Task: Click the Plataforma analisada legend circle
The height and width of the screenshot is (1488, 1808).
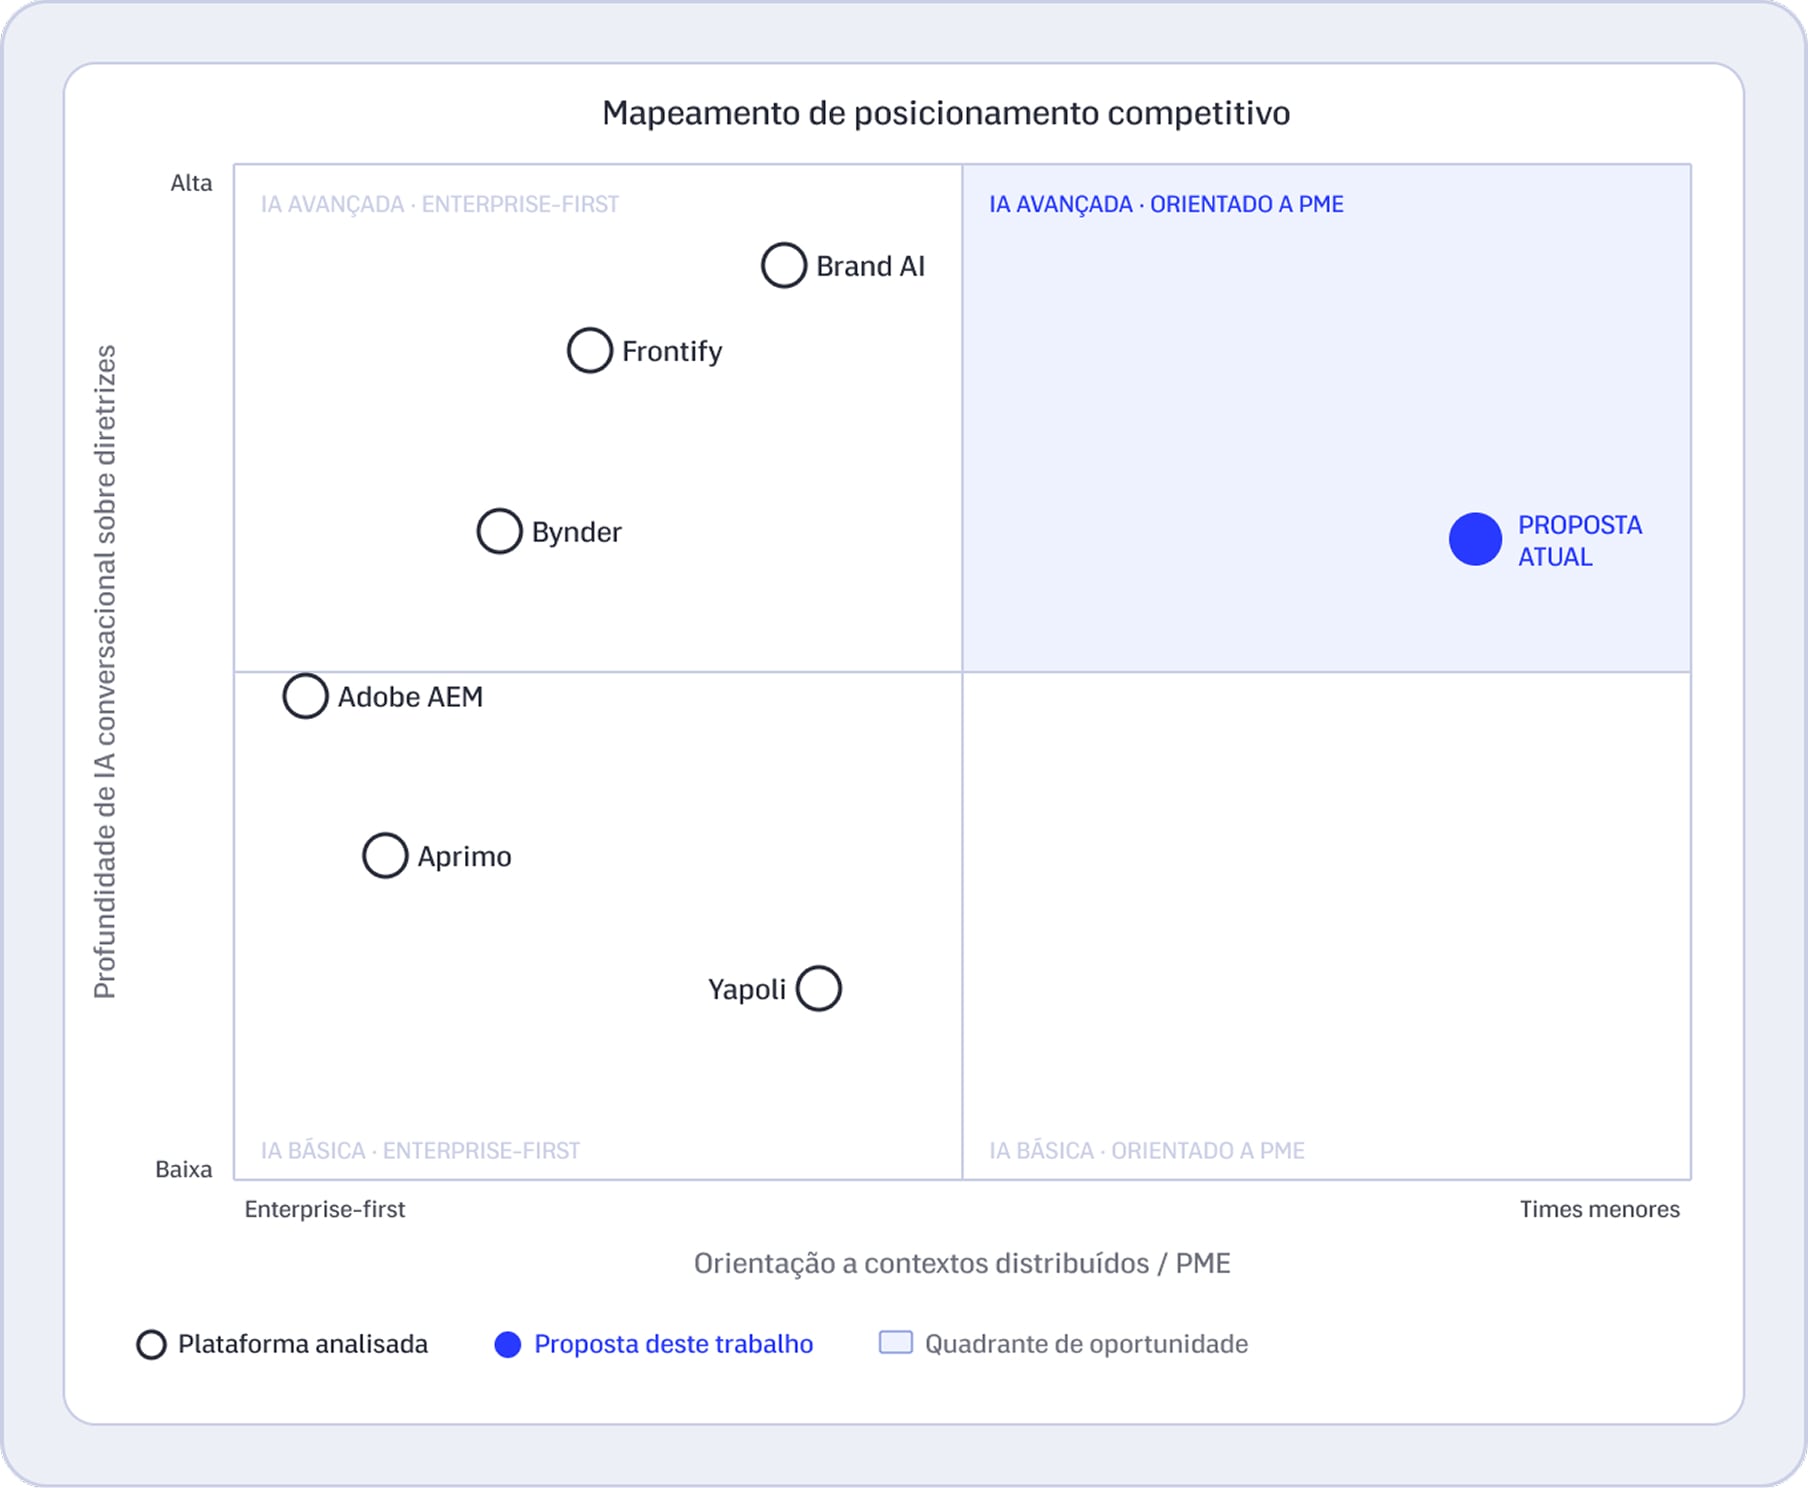Action: click(152, 1344)
